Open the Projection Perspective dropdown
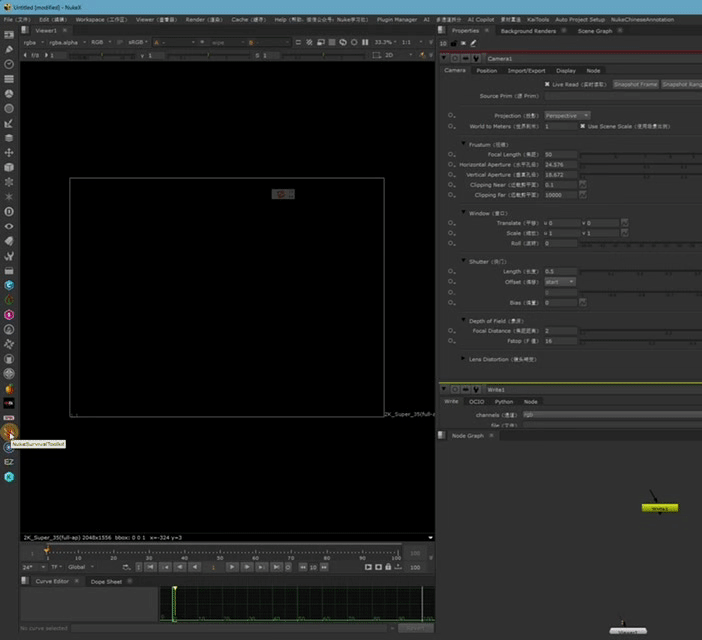This screenshot has height=640, width=702. pos(567,115)
